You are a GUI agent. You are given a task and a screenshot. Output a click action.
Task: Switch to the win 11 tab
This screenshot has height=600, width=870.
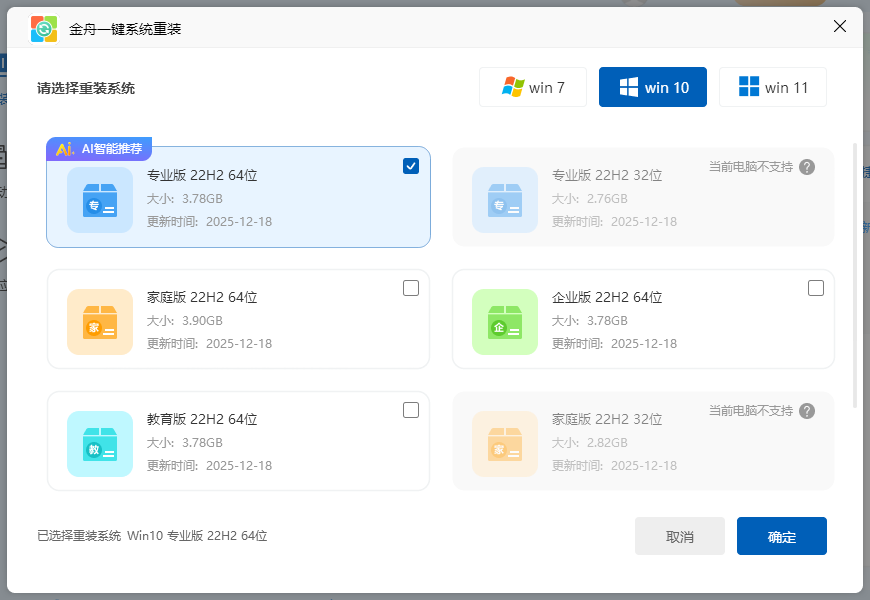(x=773, y=87)
